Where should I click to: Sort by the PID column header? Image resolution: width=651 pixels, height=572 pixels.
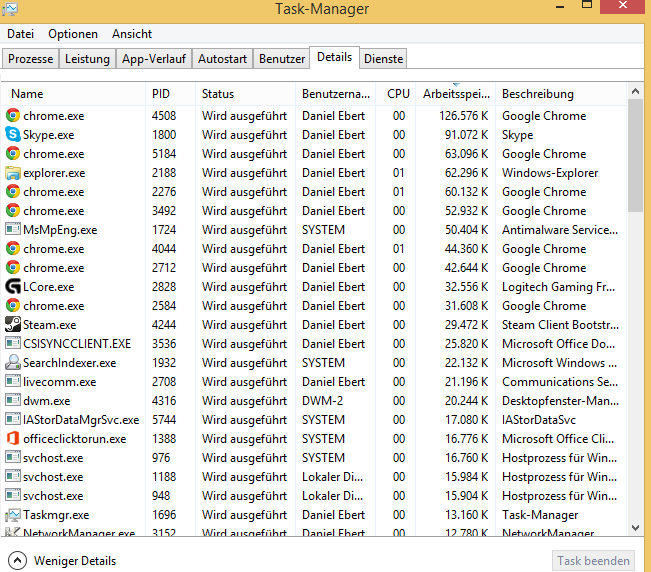[170, 94]
